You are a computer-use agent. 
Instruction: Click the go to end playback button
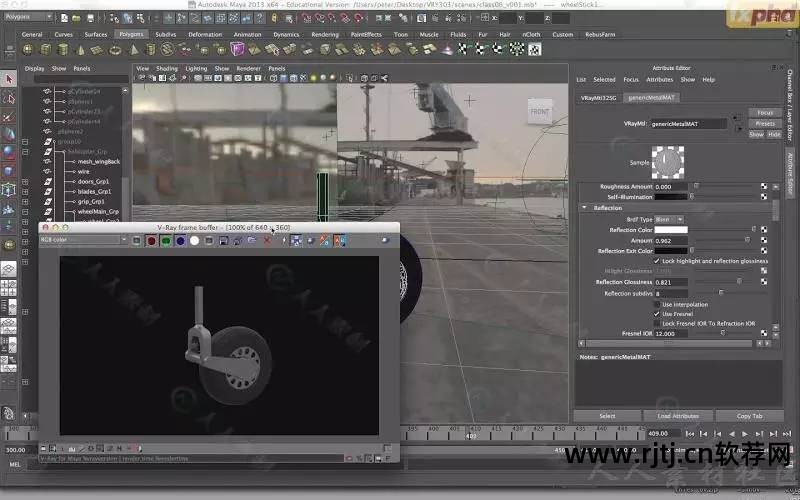[787, 434]
